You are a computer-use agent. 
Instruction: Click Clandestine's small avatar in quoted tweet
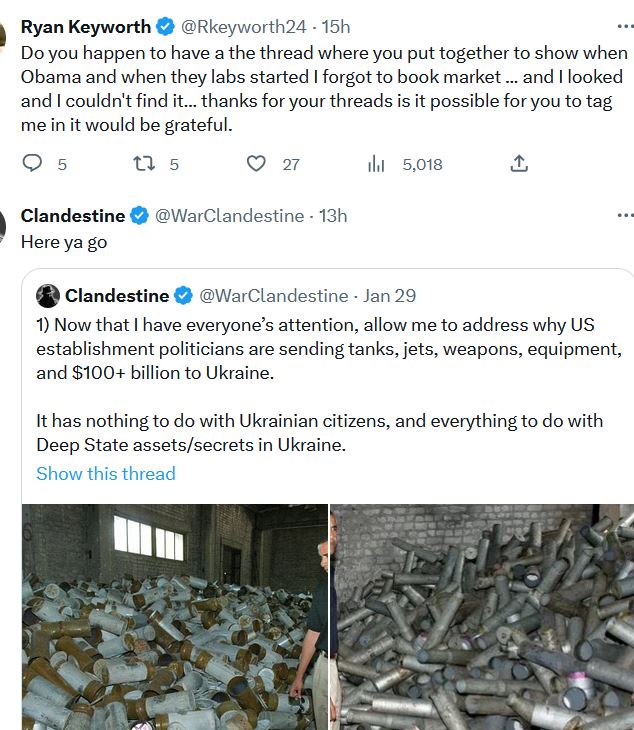tap(48, 296)
